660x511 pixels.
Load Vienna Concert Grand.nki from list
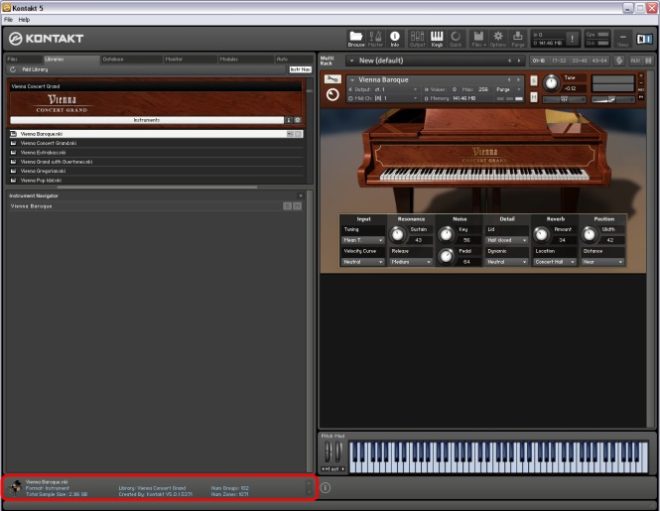[156, 143]
